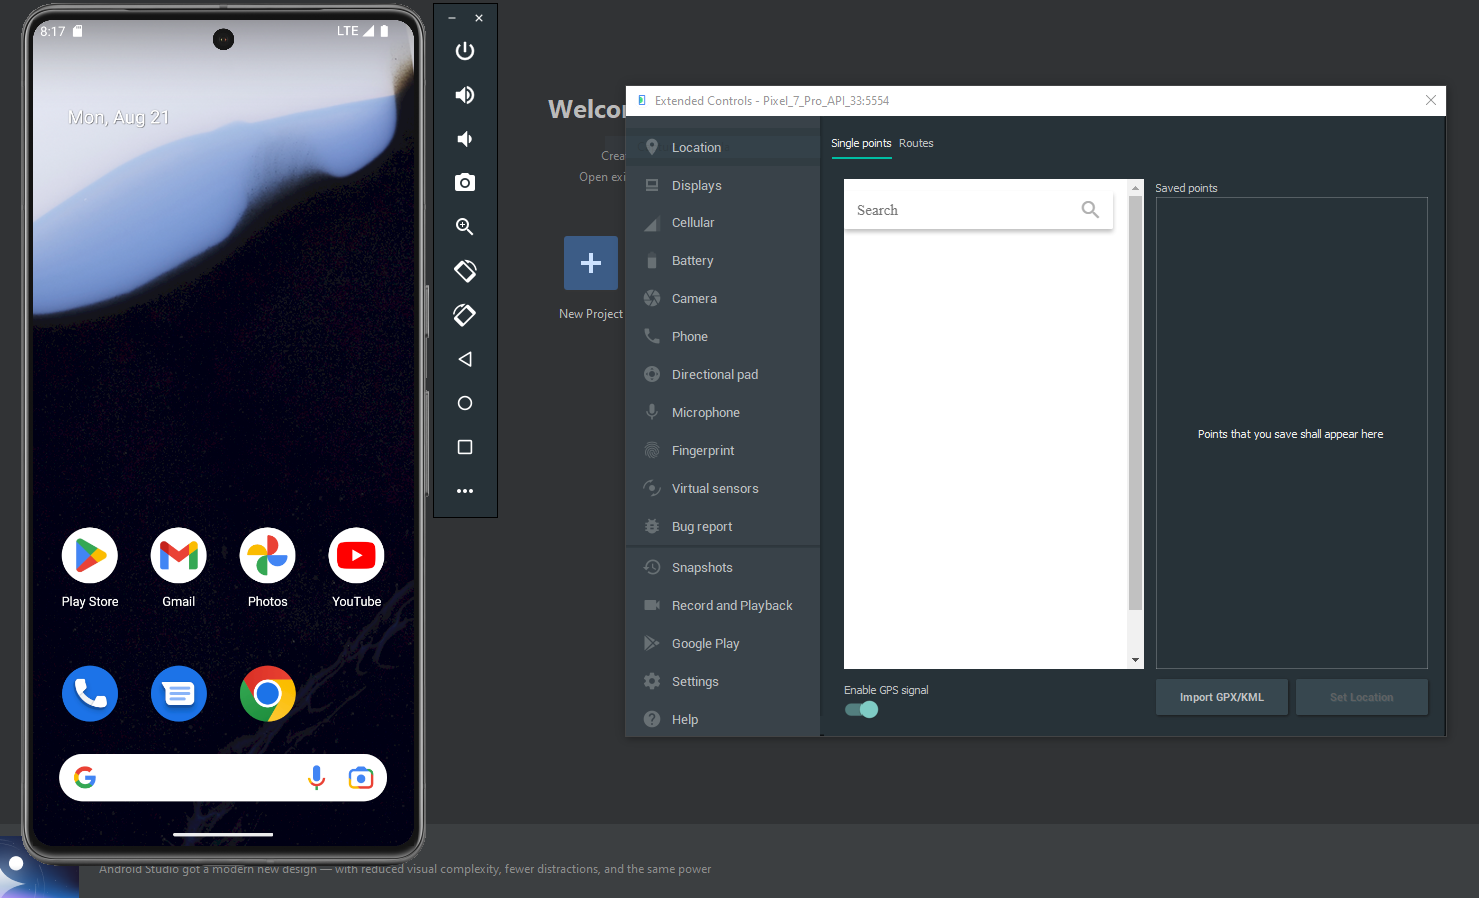The height and width of the screenshot is (898, 1479).
Task: Click the volume down icon
Action: (465, 139)
